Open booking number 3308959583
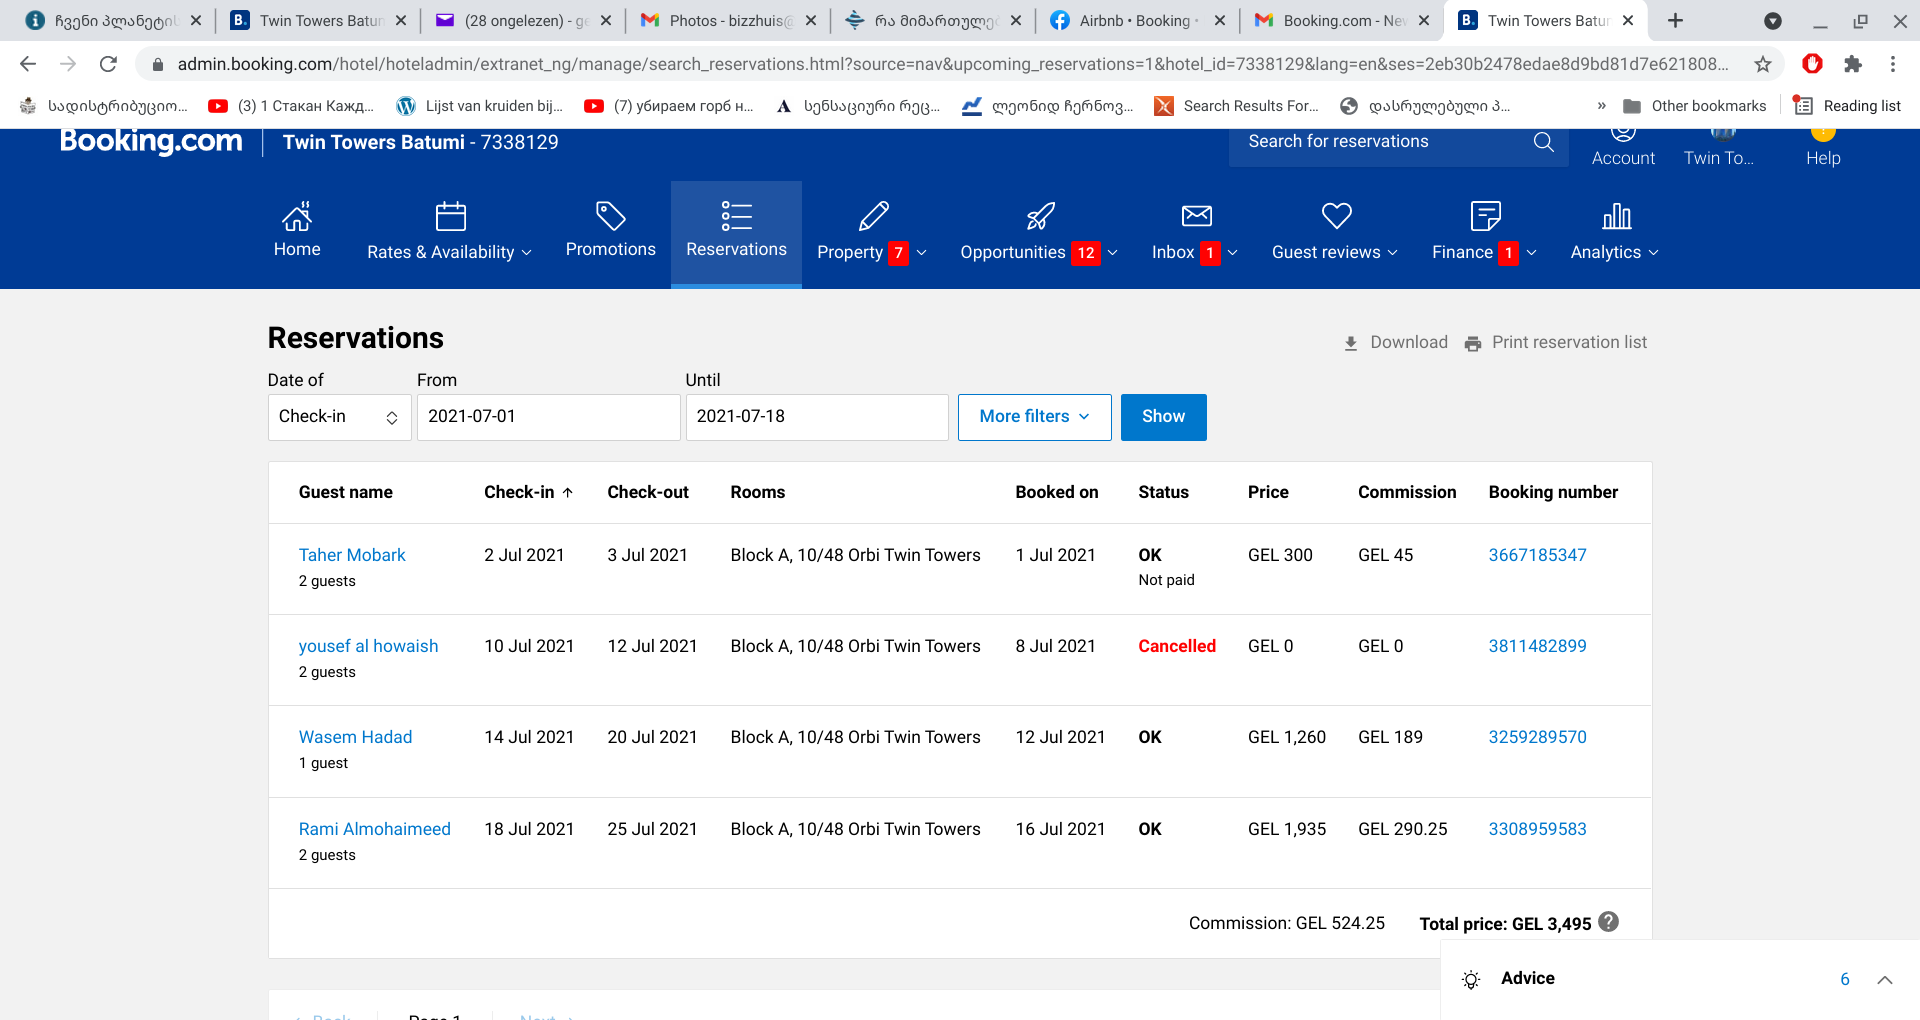The image size is (1920, 1020). (x=1537, y=829)
